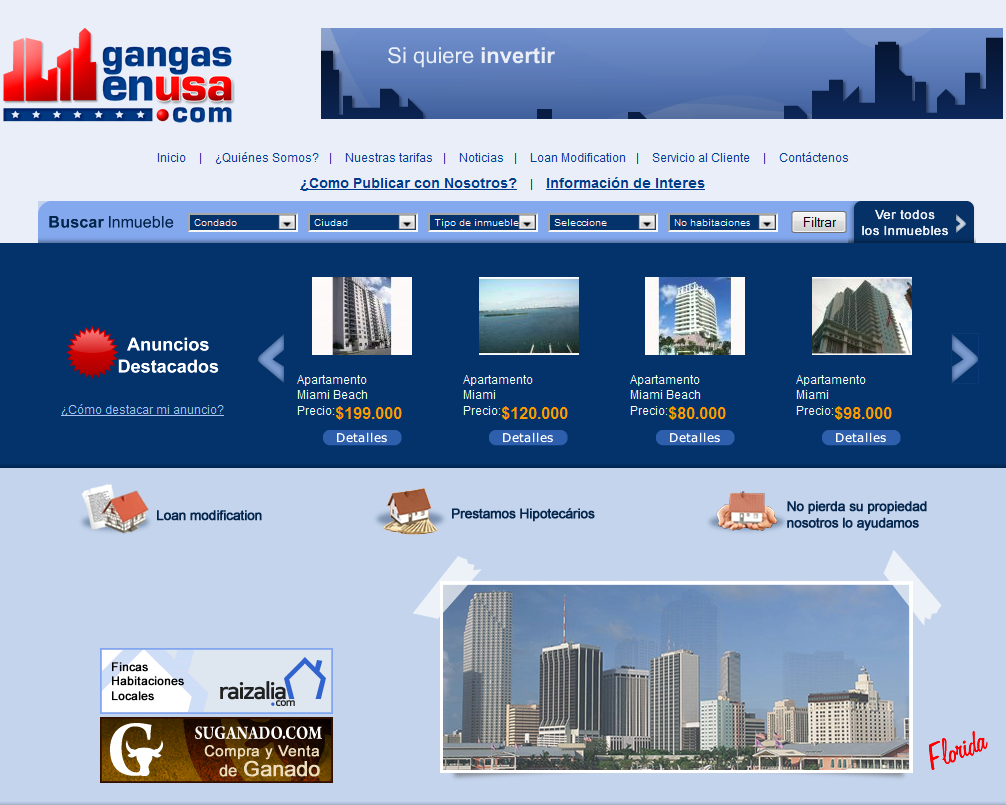Viewport: 1006px width, 805px height.
Task: Click the $98.000 price text
Action: (864, 413)
